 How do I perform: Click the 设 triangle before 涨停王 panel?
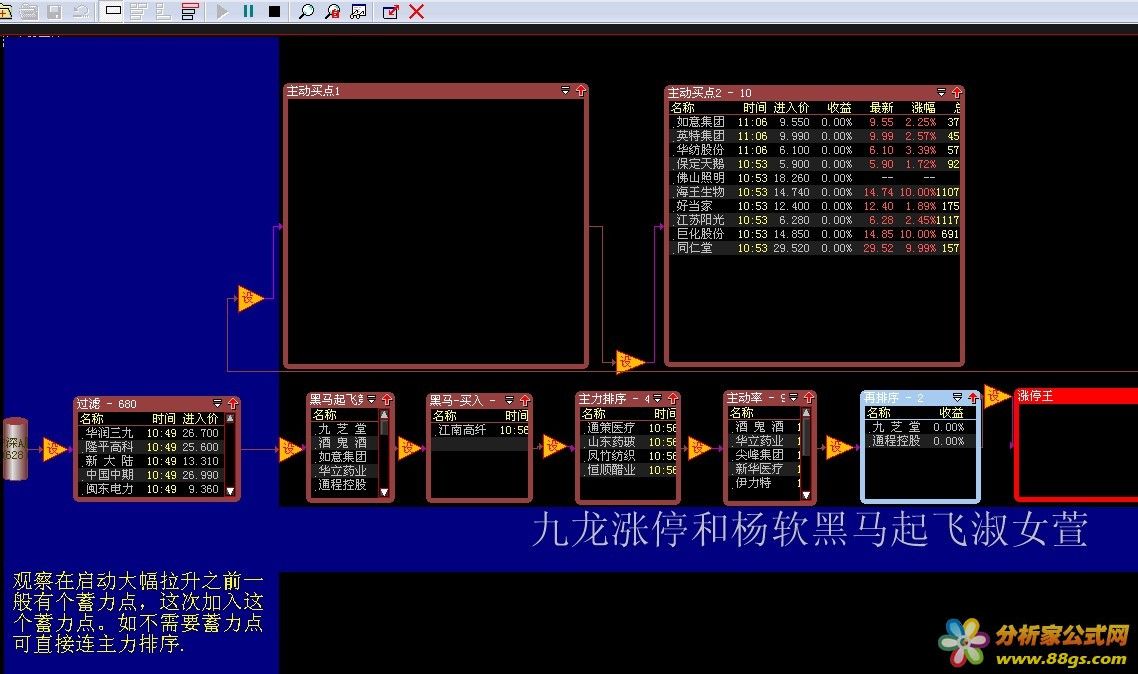(x=996, y=395)
